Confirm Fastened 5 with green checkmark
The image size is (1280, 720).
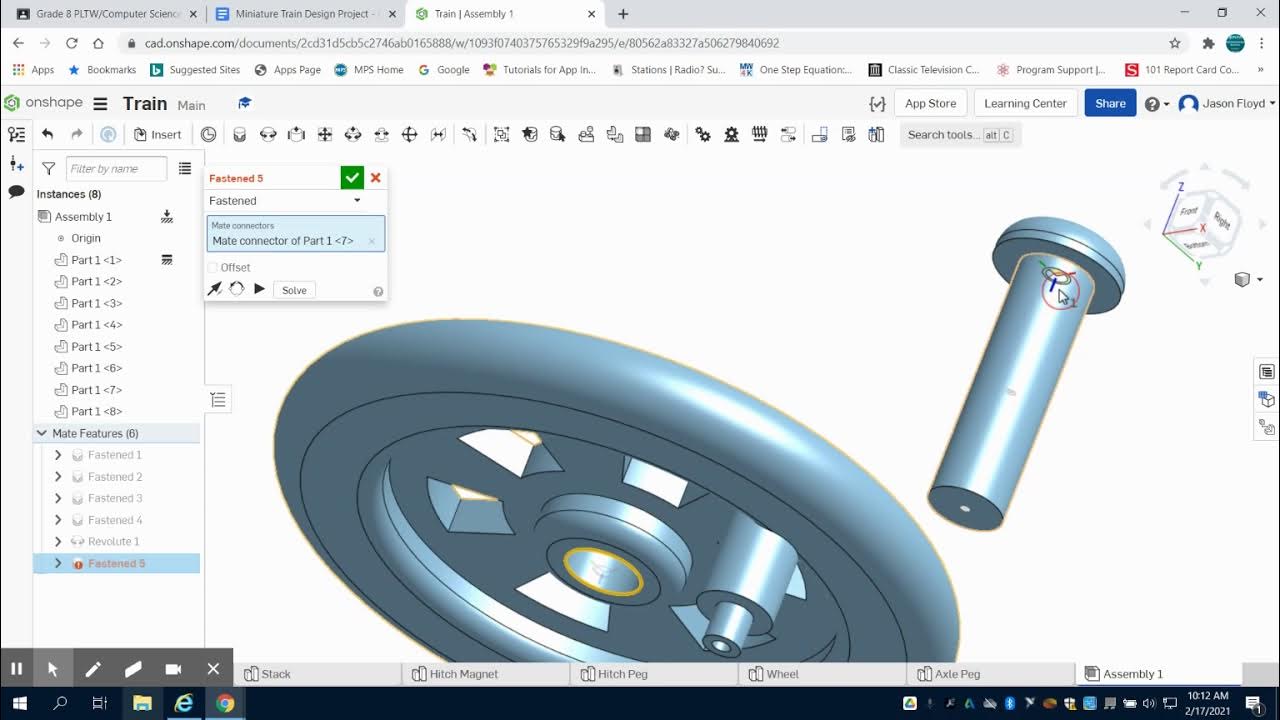coord(352,178)
